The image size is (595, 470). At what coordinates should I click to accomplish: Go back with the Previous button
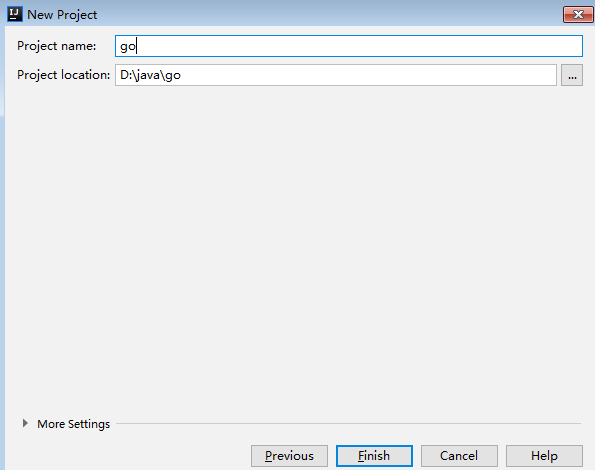(x=289, y=456)
